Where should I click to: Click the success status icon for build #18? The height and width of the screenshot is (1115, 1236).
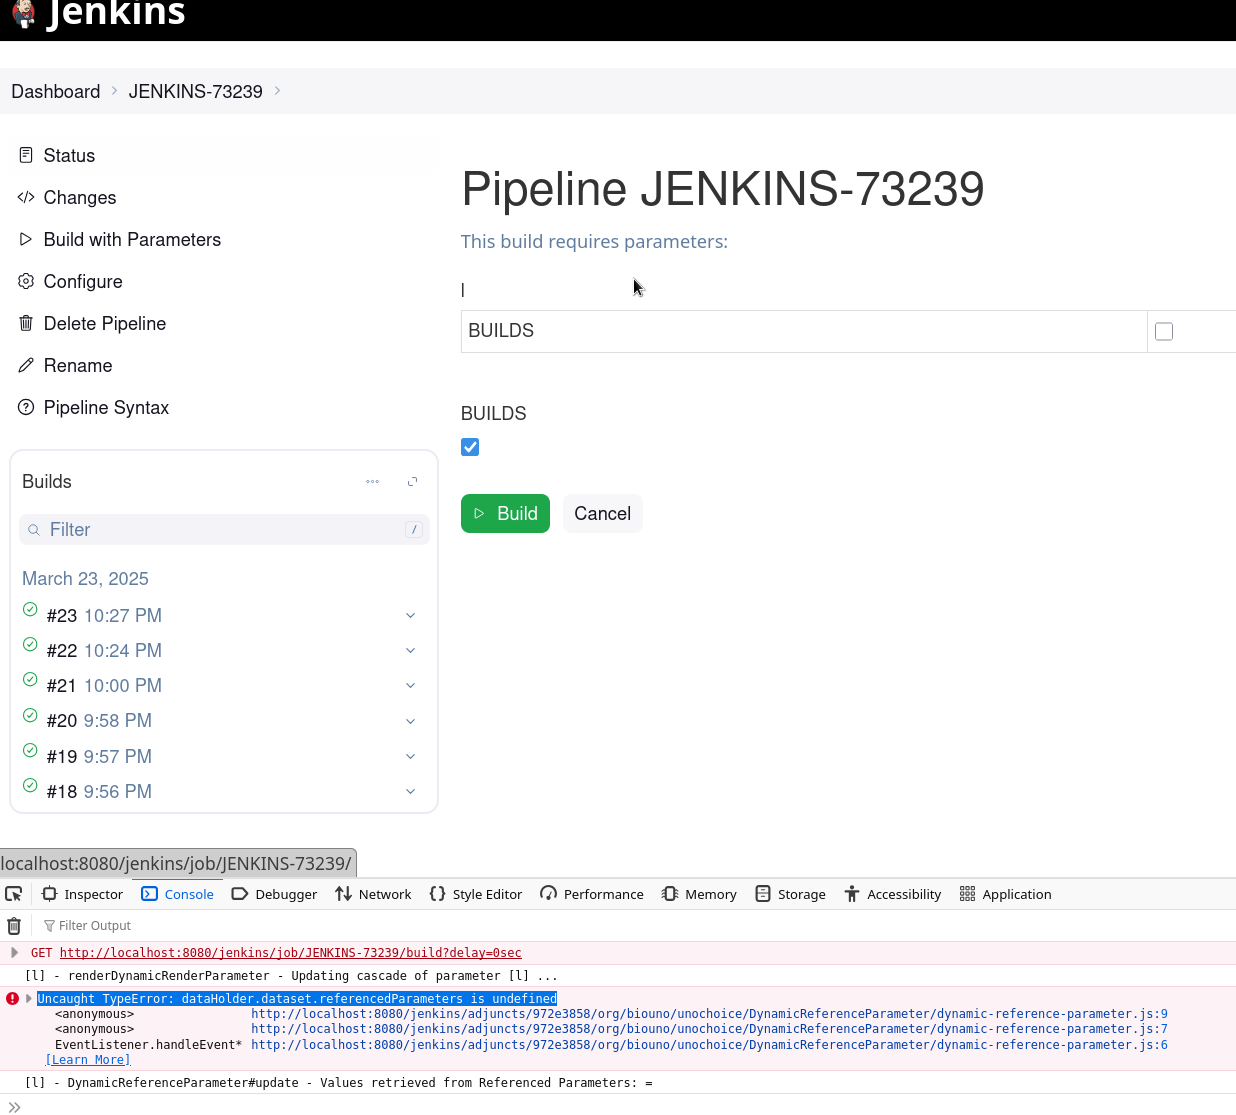coord(30,785)
